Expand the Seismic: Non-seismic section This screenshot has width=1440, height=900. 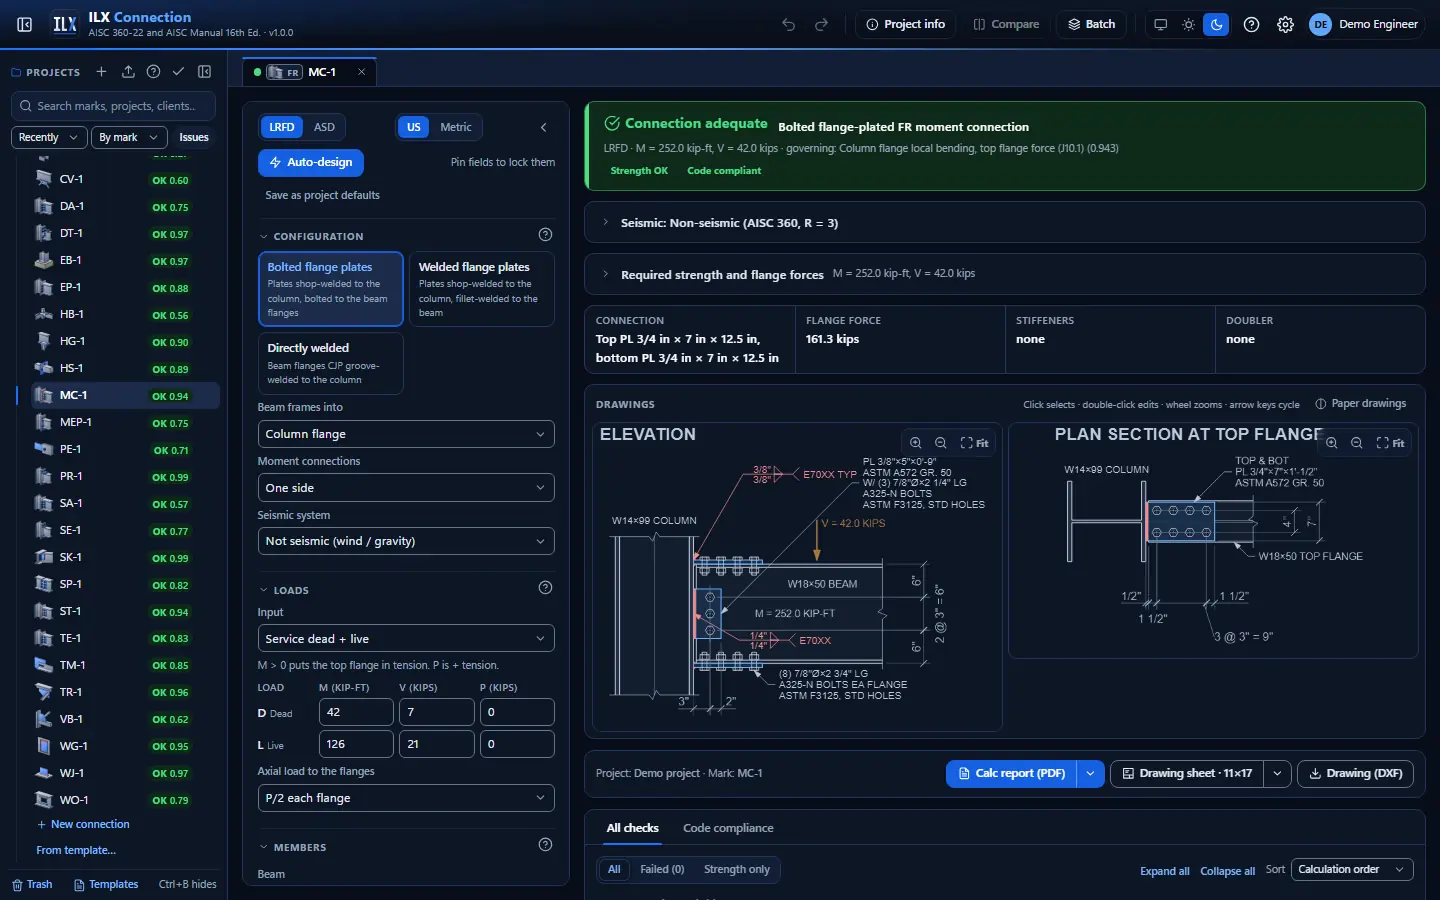(1004, 223)
